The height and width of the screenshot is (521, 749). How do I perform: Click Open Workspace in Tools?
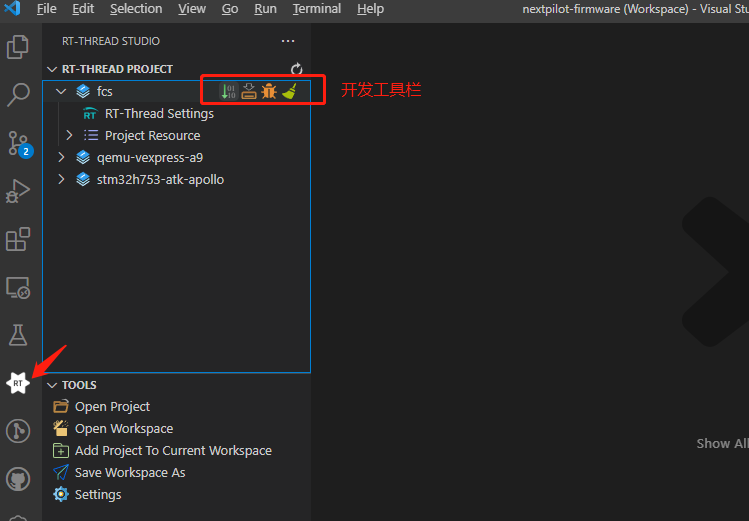click(x=124, y=429)
